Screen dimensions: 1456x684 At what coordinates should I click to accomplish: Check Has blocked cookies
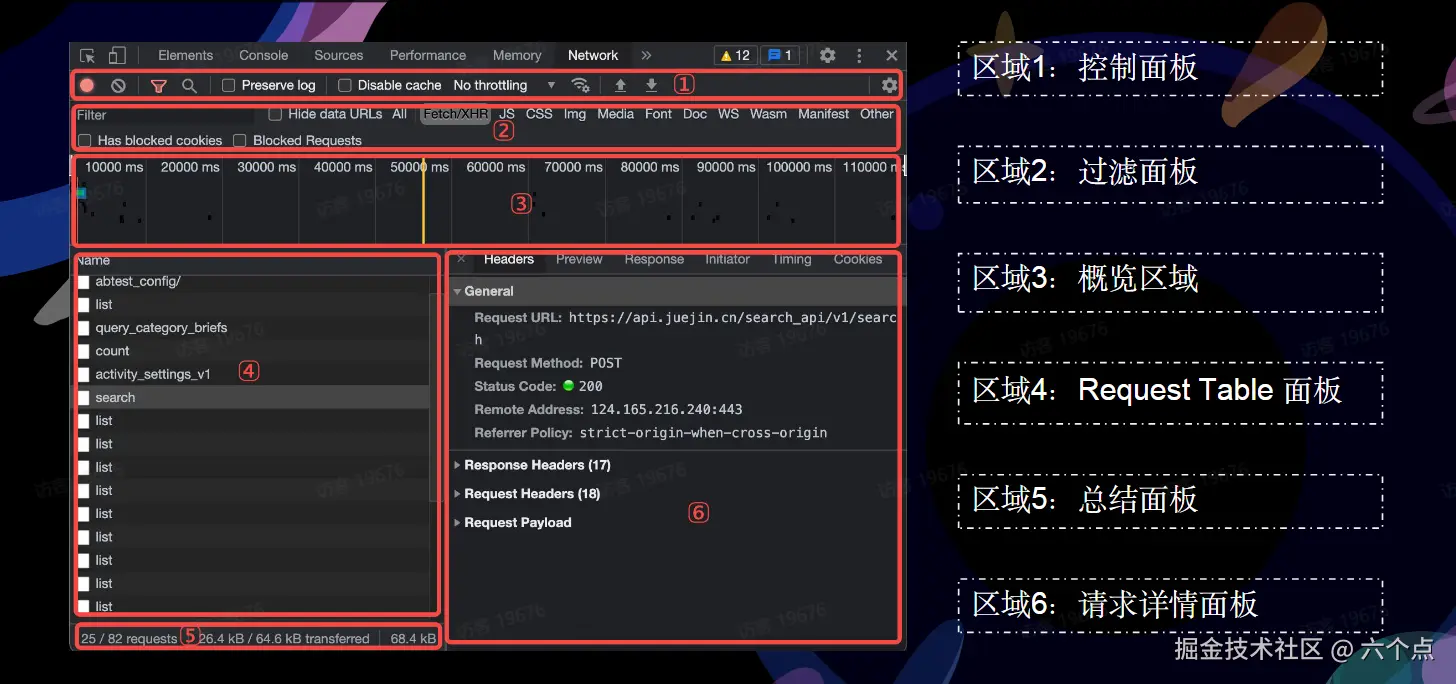coord(85,141)
